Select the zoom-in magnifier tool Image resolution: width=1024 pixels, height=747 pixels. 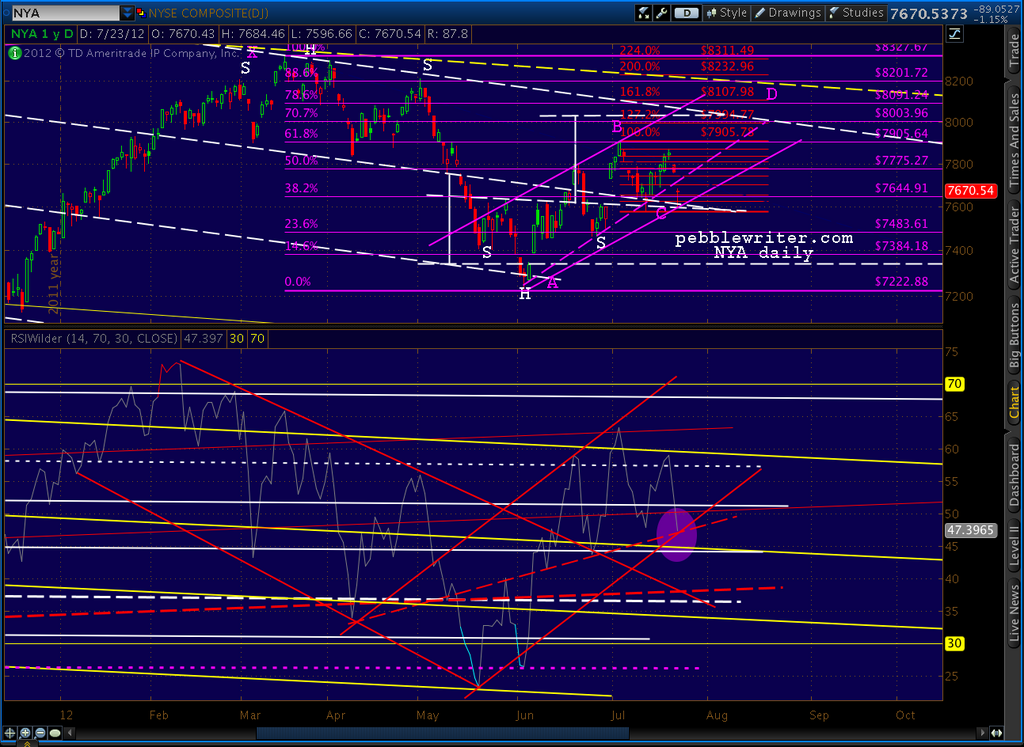(23, 733)
